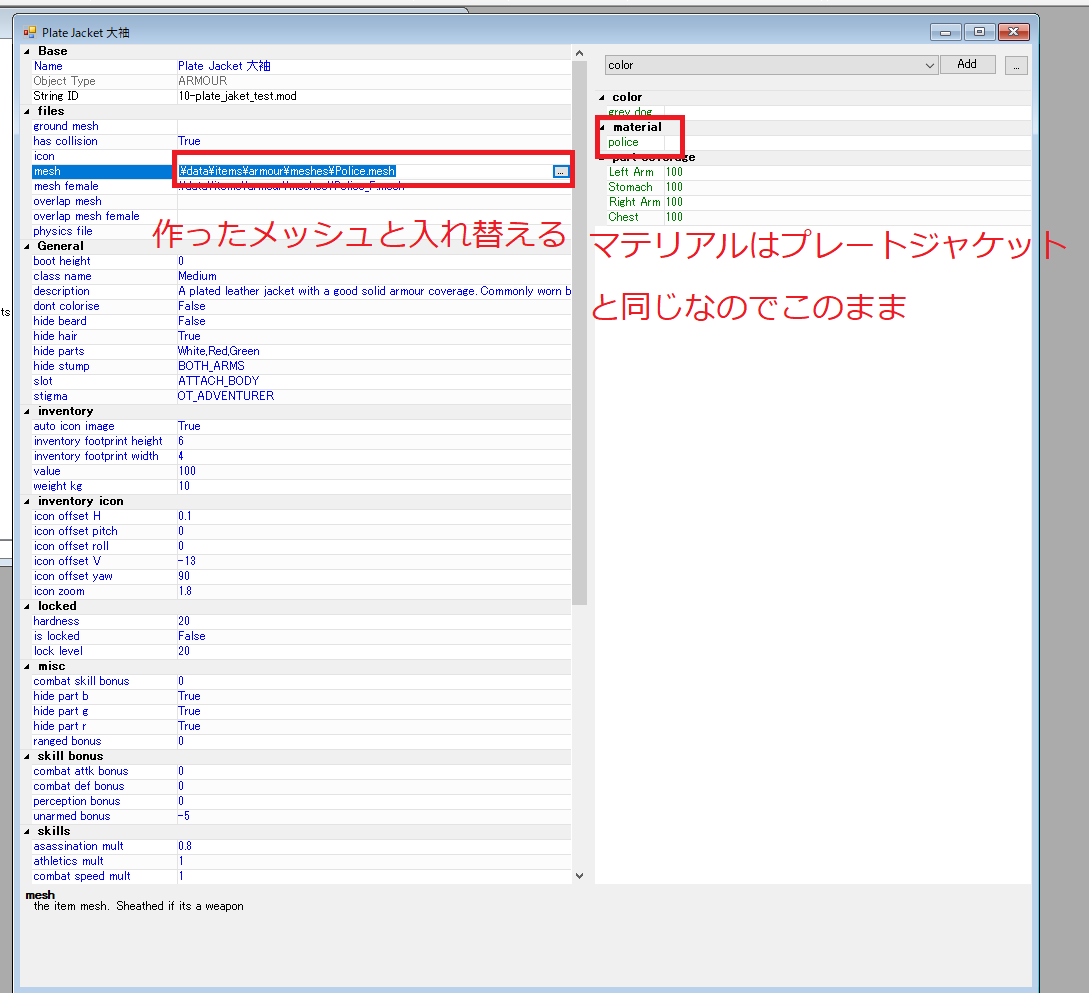Click the dont colorise False value

pos(192,306)
